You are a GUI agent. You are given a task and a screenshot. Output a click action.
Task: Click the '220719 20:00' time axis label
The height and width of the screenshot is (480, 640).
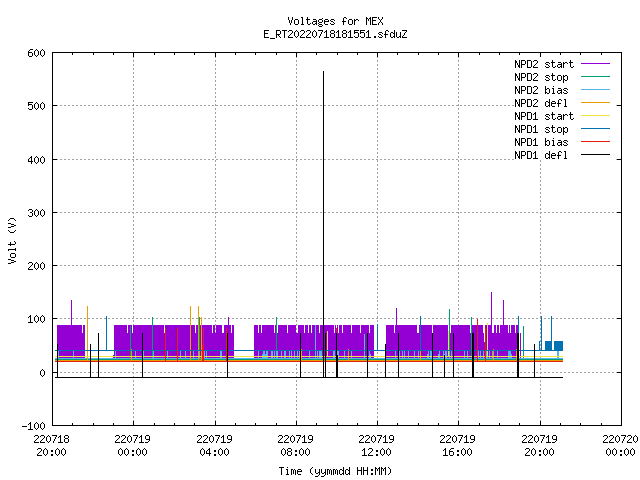[x=540, y=446]
